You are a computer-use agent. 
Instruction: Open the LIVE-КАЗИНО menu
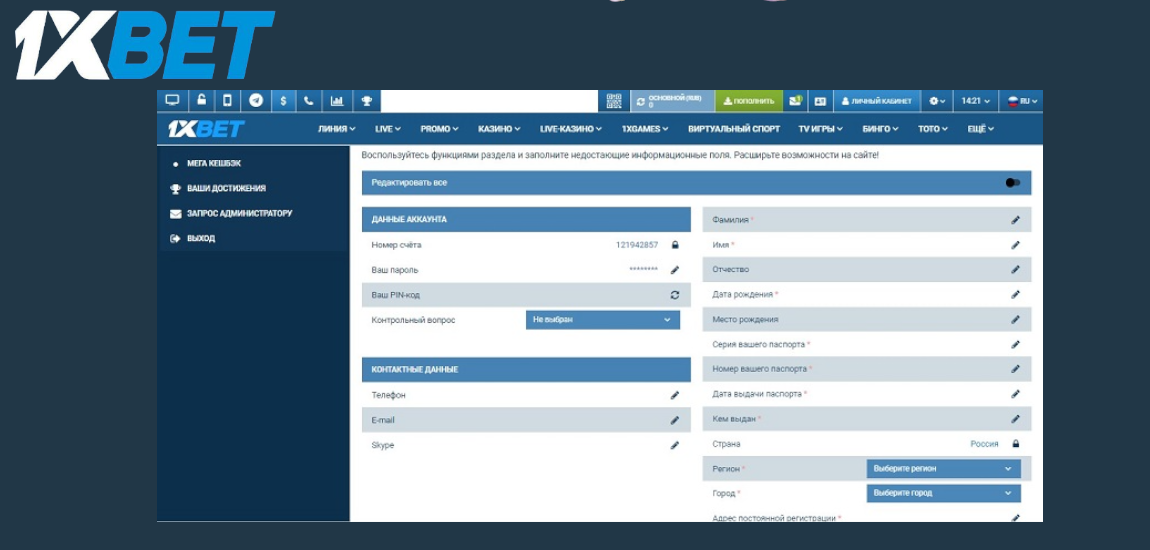(571, 129)
